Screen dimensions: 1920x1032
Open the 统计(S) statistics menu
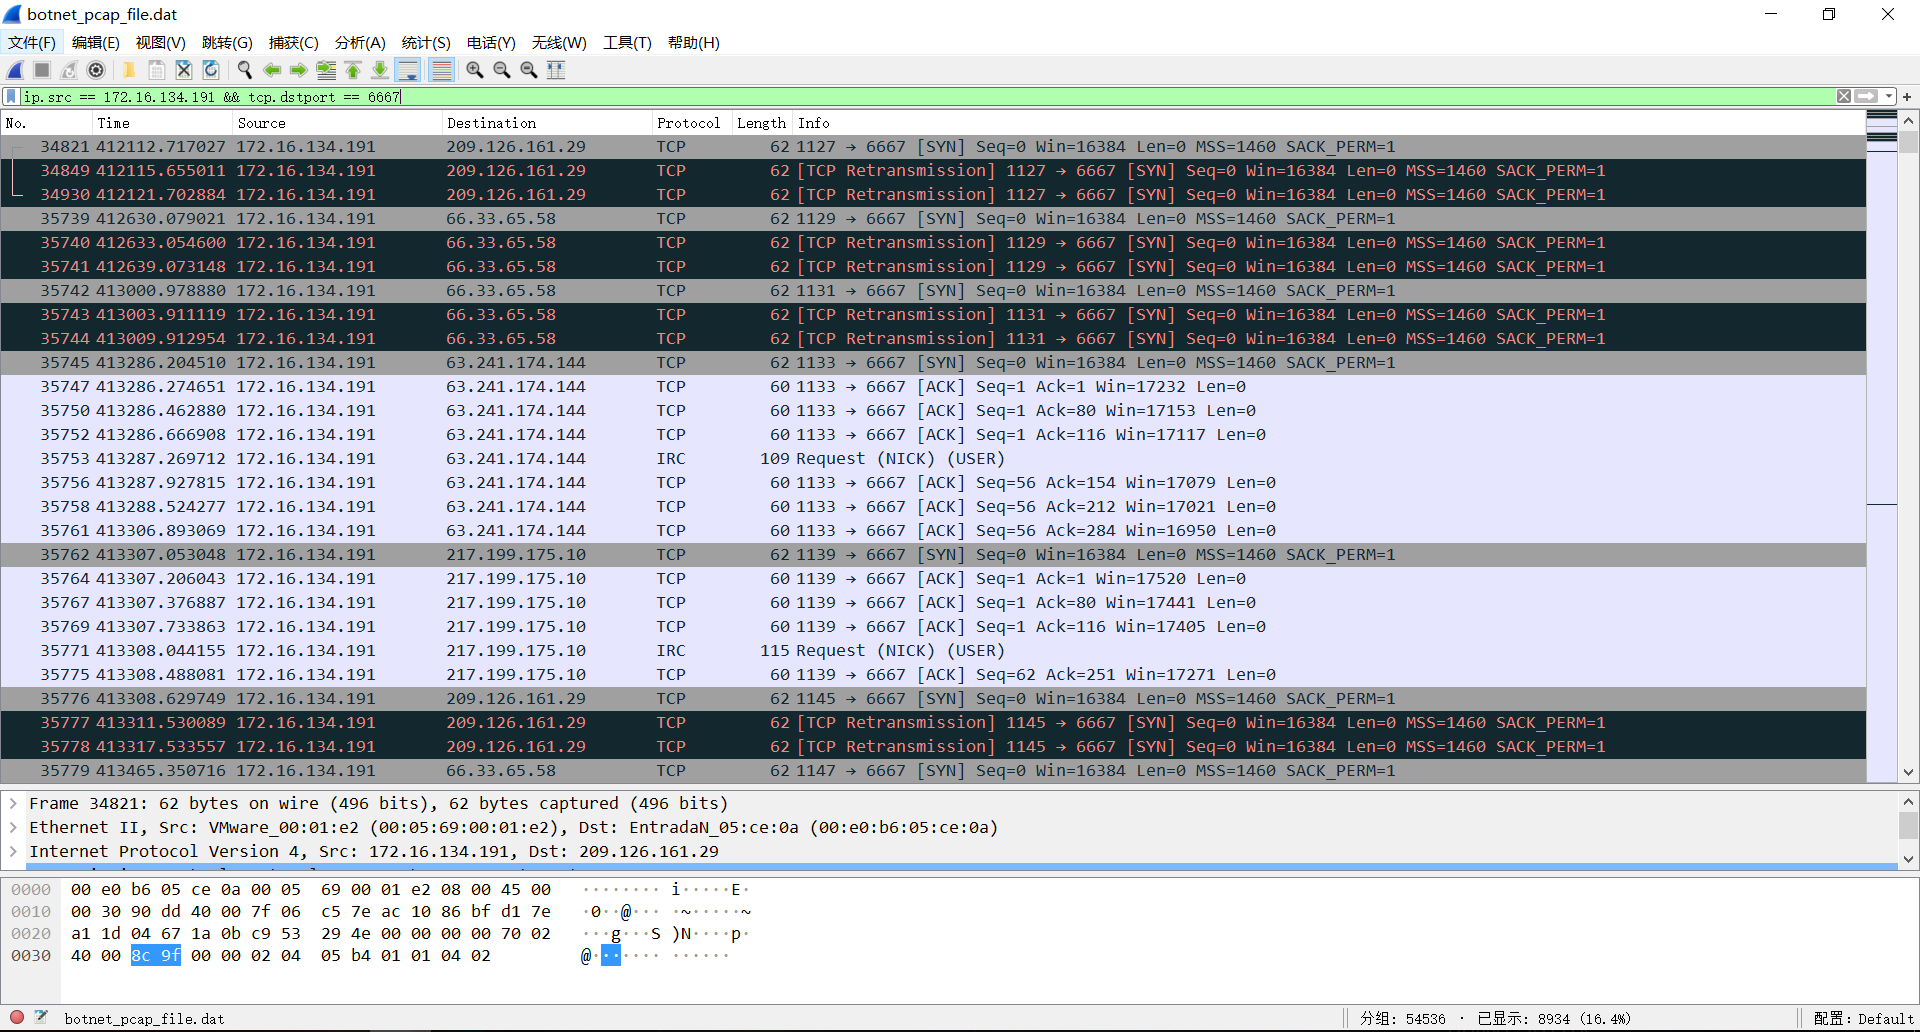tap(426, 43)
